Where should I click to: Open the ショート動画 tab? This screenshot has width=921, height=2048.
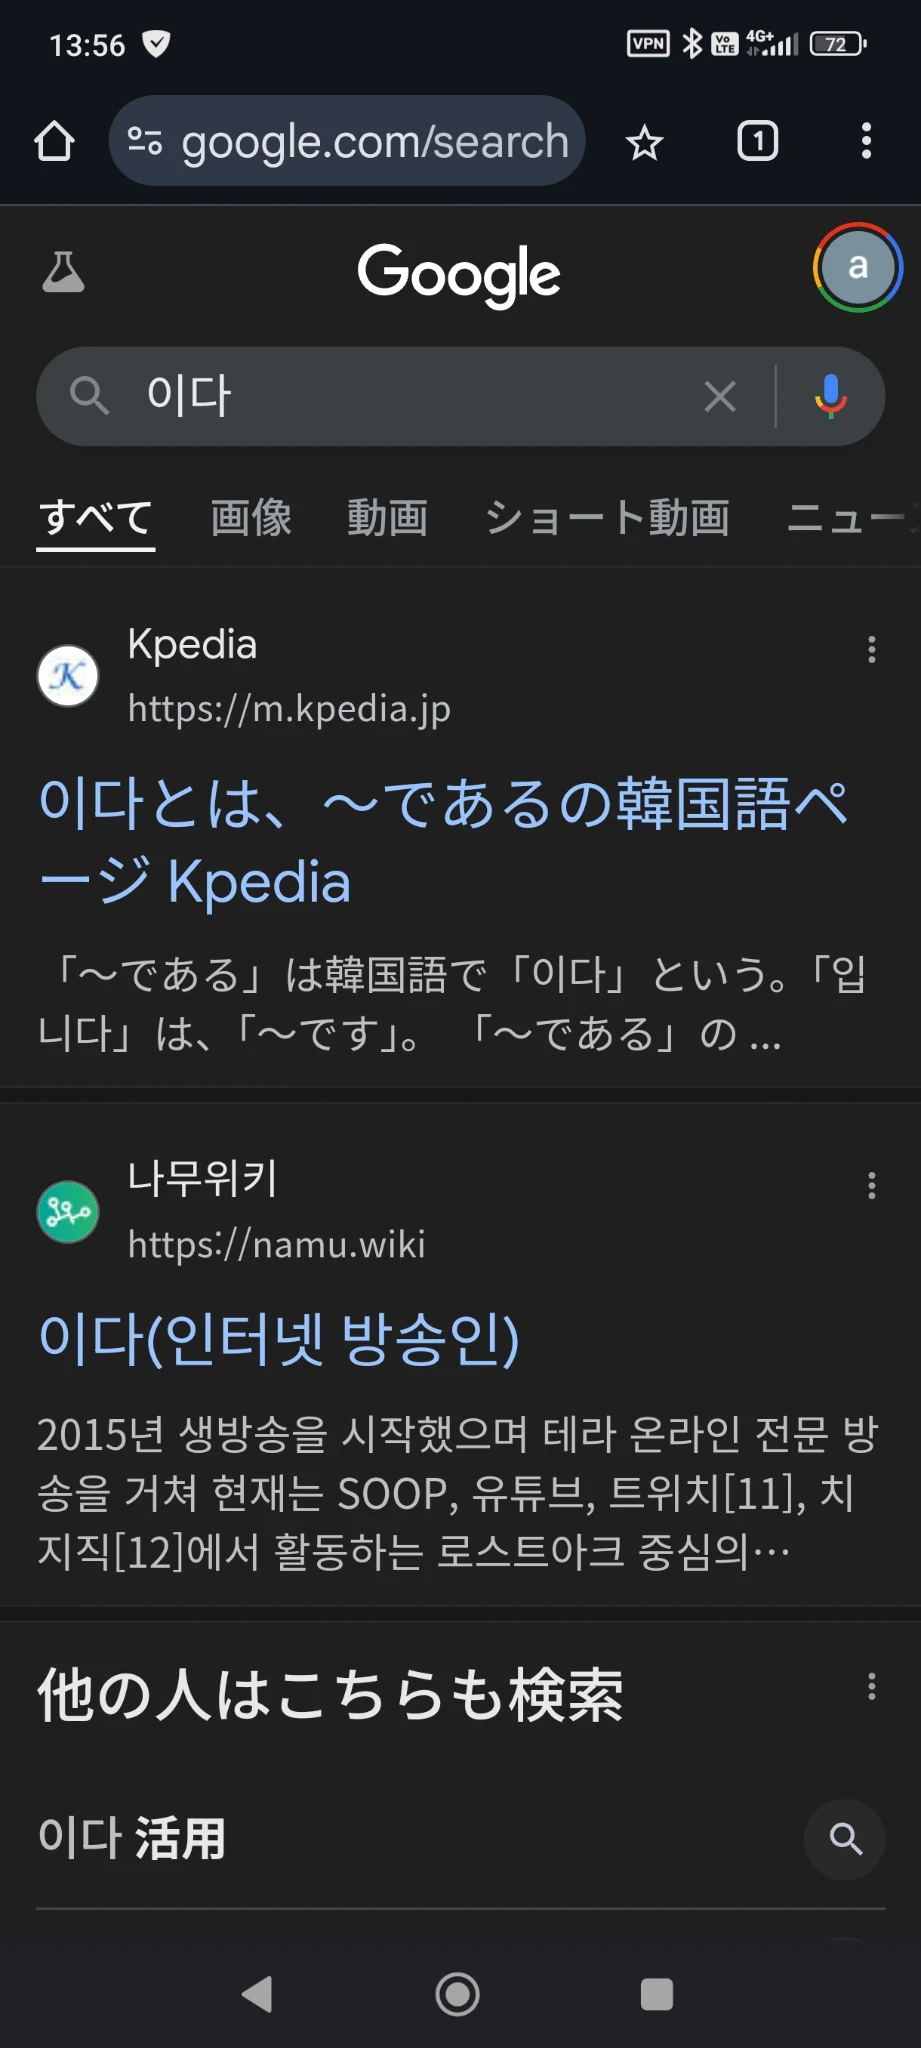click(607, 518)
